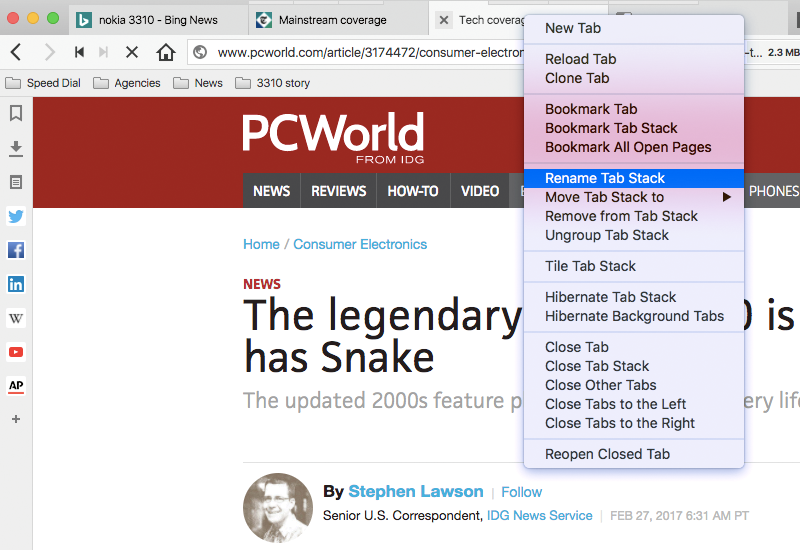This screenshot has height=550, width=800.
Task: Open Speed Dial bookmark folder
Action: click(x=43, y=83)
